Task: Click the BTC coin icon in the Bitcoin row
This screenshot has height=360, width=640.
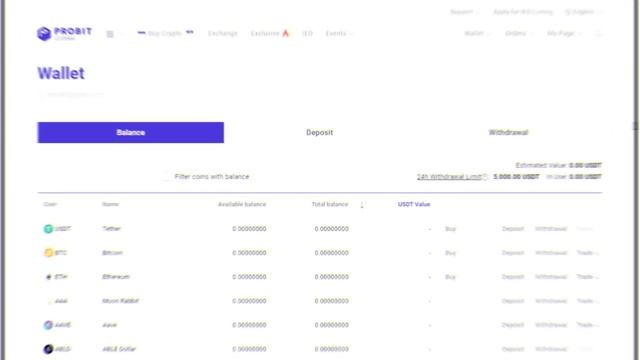Action: tap(49, 253)
